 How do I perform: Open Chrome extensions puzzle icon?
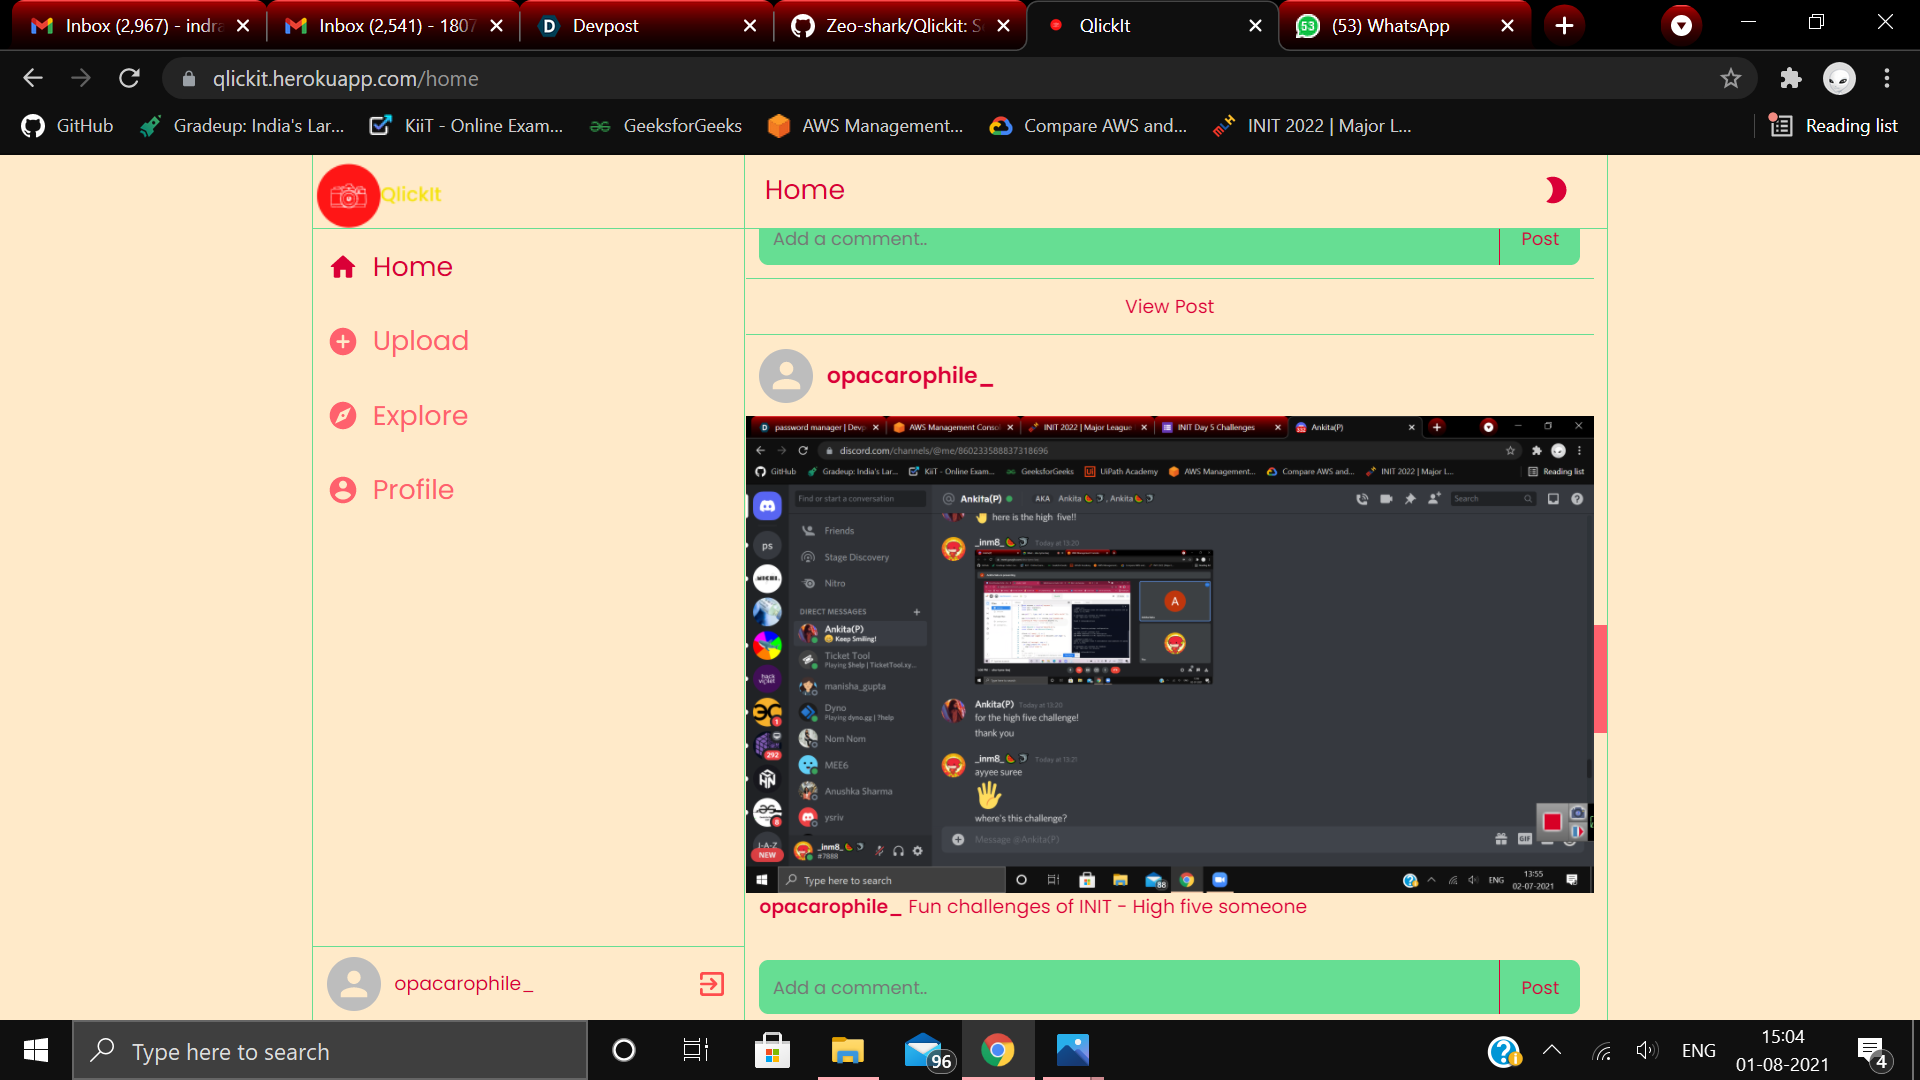tap(1791, 79)
